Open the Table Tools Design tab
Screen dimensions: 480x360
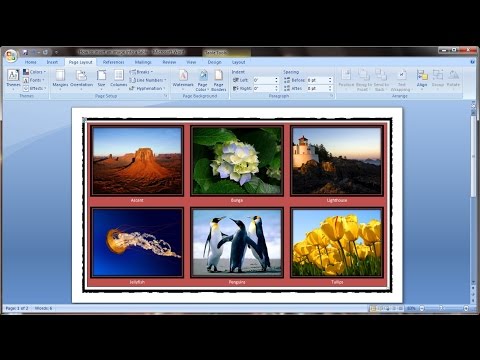pyautogui.click(x=214, y=62)
